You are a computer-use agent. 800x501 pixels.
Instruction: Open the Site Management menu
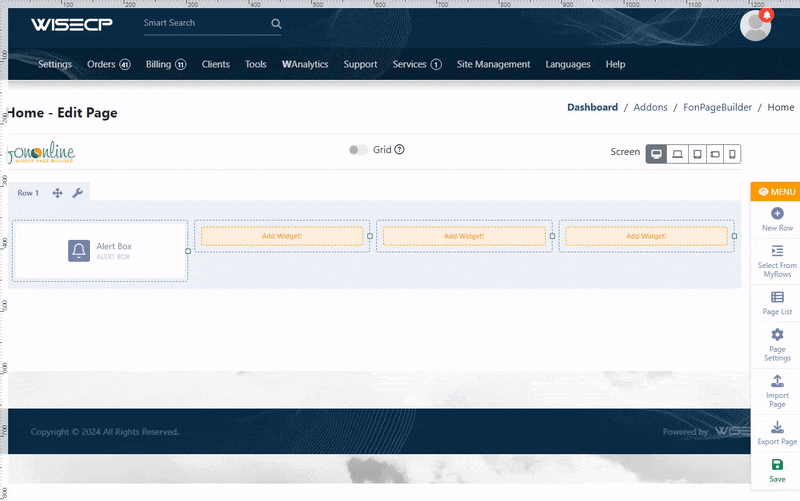(493, 64)
